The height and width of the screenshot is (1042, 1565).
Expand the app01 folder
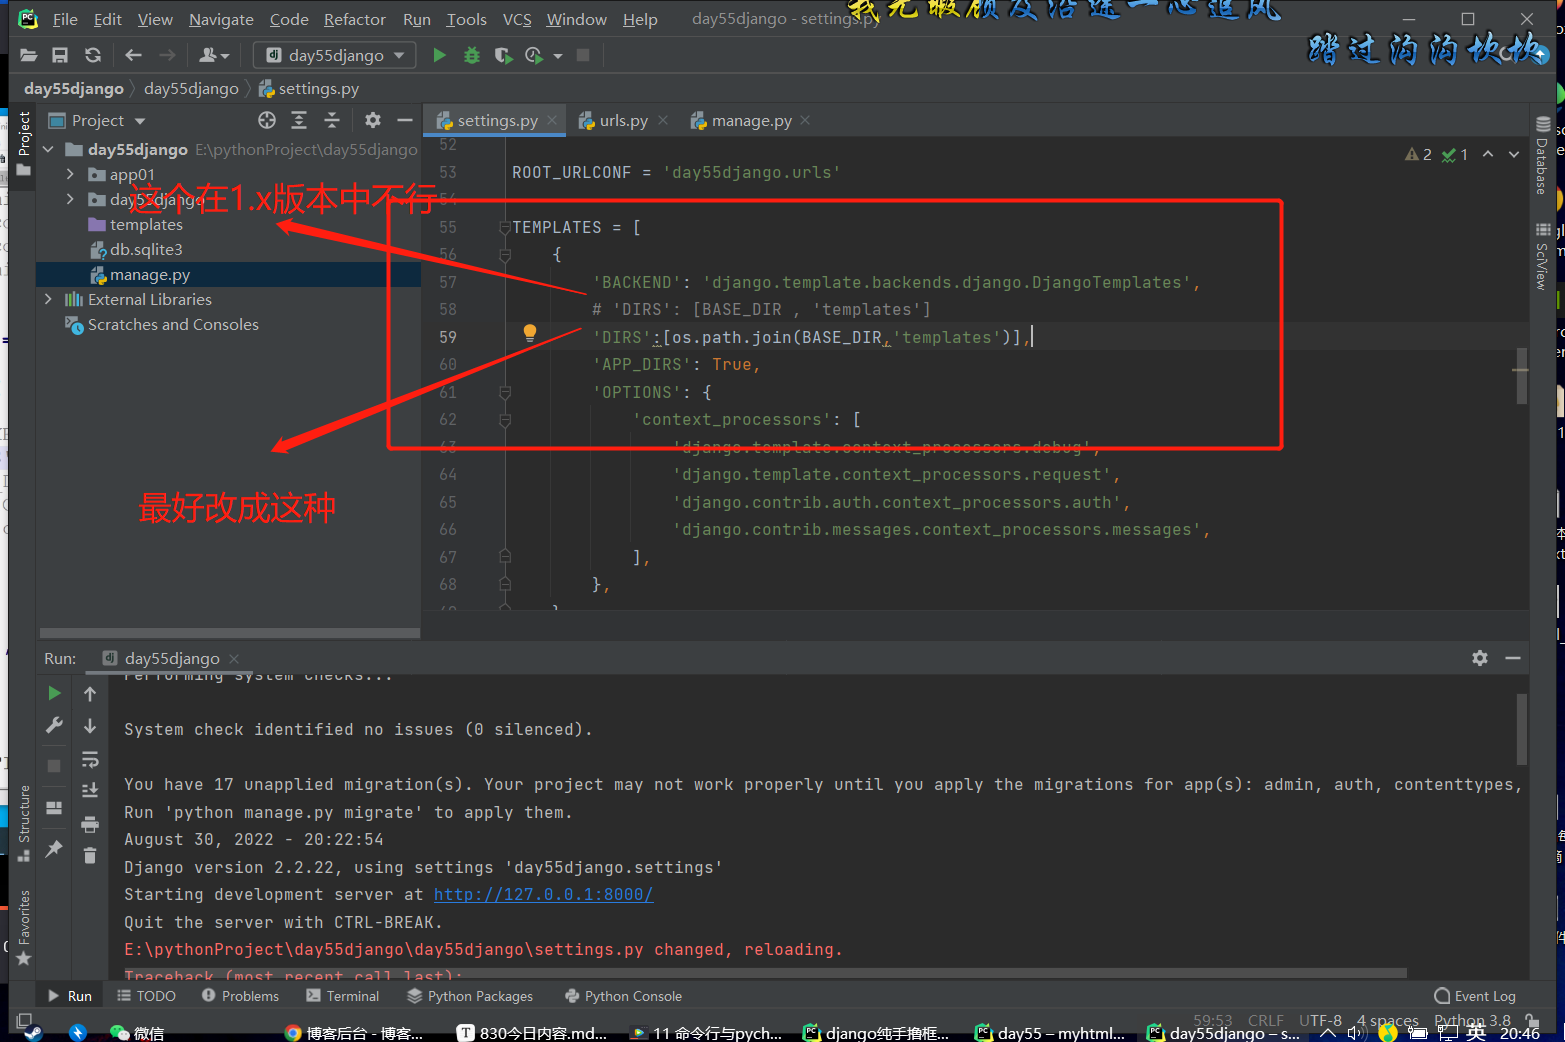(x=70, y=174)
